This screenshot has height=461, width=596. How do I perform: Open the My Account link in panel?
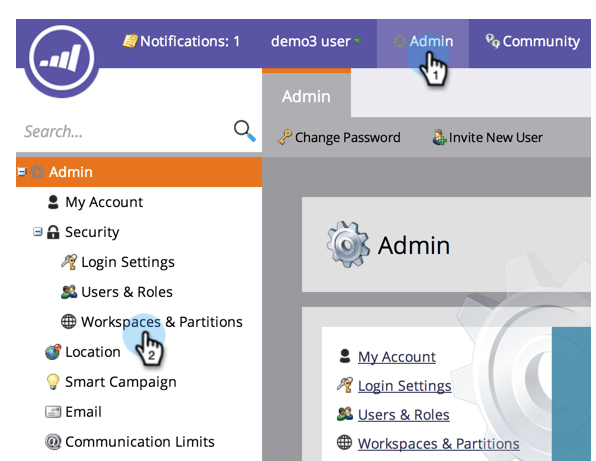tap(396, 357)
